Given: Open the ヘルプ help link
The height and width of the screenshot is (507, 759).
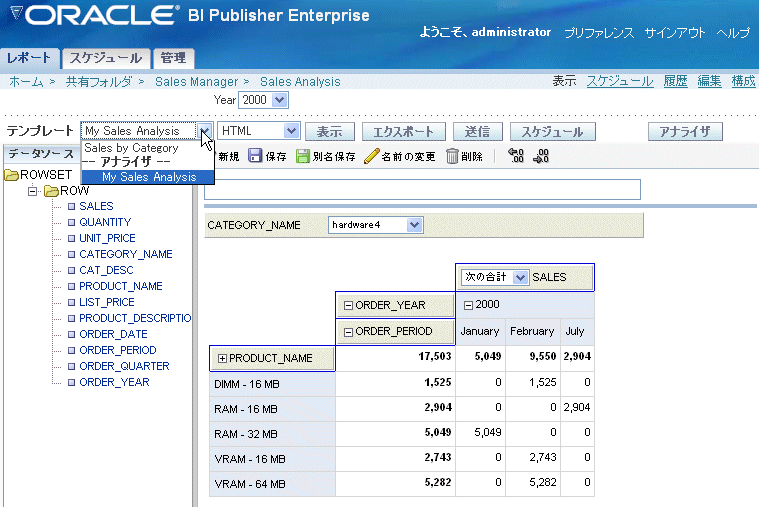Looking at the screenshot, I should coord(733,33).
